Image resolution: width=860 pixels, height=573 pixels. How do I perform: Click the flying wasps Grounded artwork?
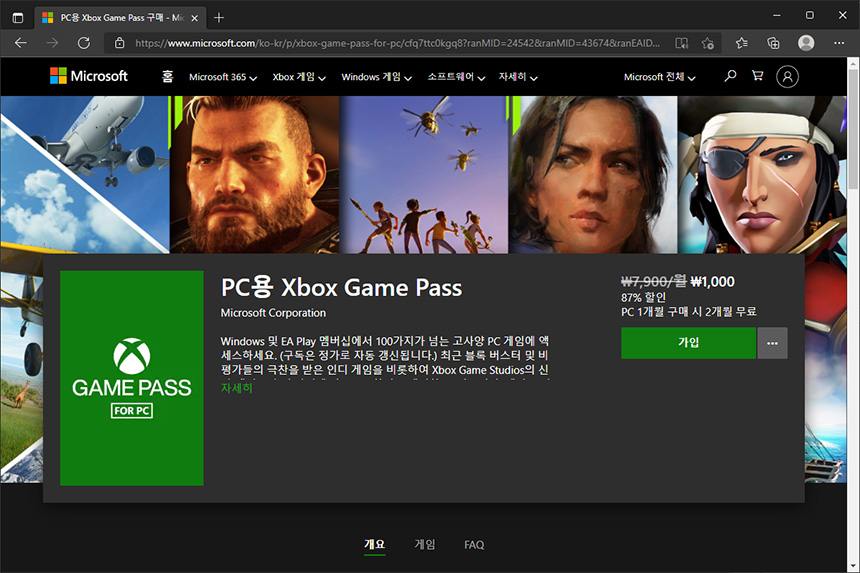423,175
